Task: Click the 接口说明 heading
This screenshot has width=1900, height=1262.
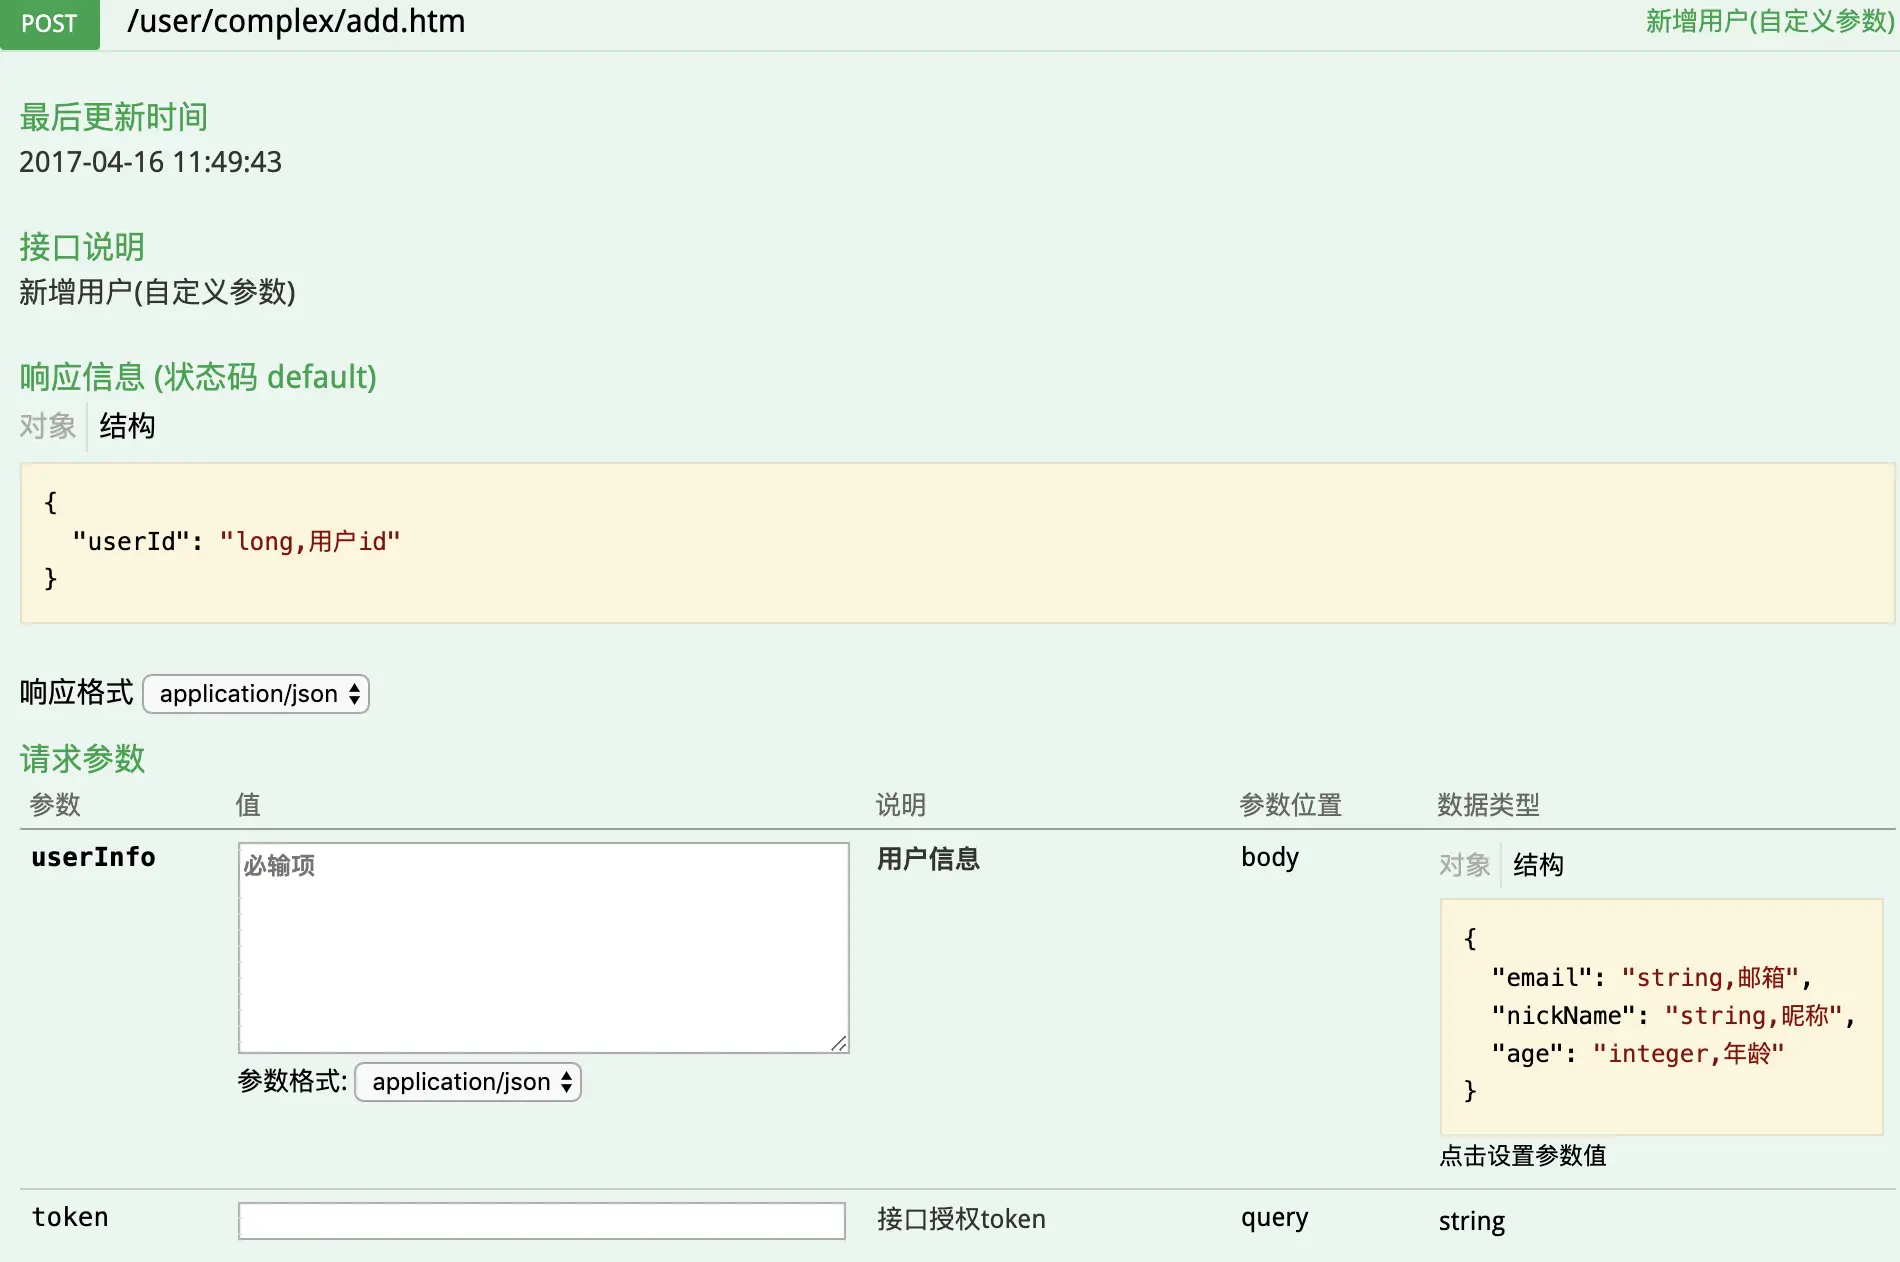Action: [x=82, y=247]
